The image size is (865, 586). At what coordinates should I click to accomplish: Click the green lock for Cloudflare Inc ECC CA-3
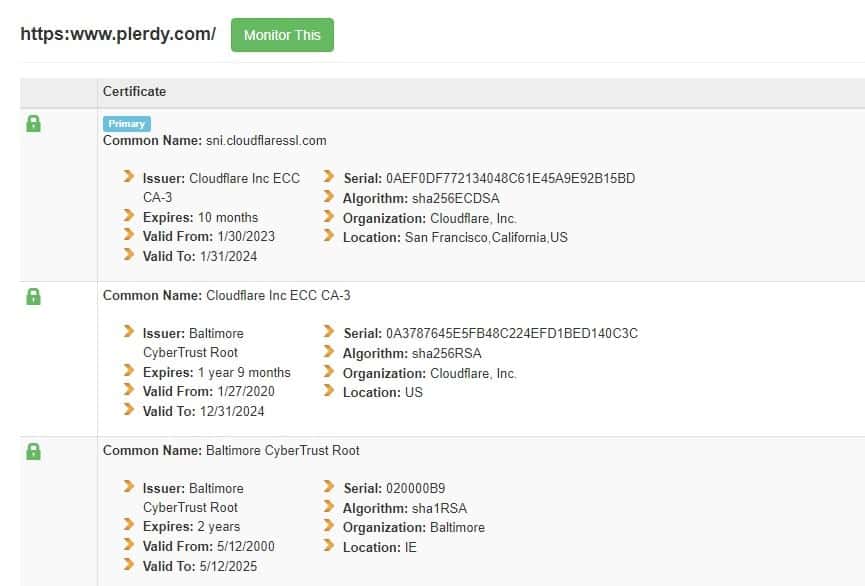33,297
